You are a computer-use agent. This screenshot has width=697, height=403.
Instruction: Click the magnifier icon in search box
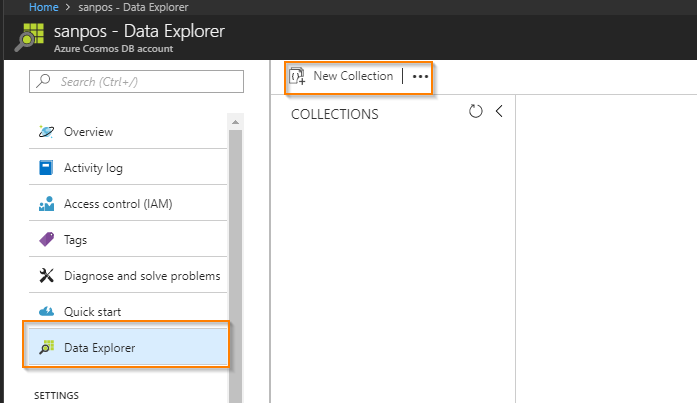pyautogui.click(x=44, y=81)
